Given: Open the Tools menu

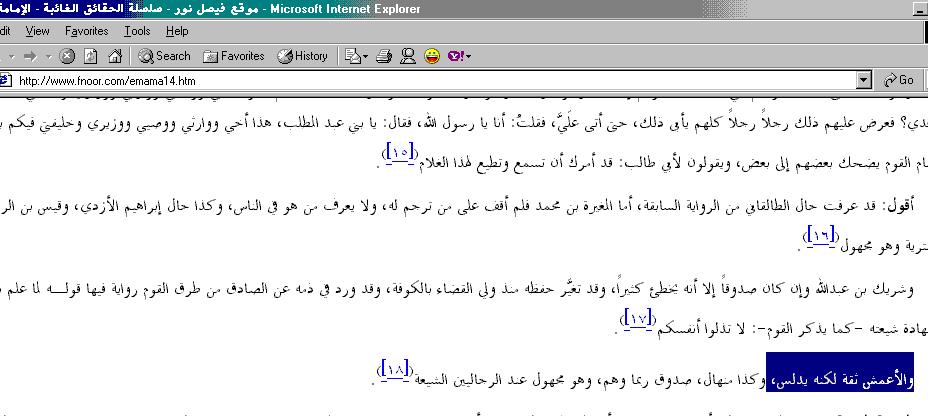Looking at the screenshot, I should coord(137,31).
